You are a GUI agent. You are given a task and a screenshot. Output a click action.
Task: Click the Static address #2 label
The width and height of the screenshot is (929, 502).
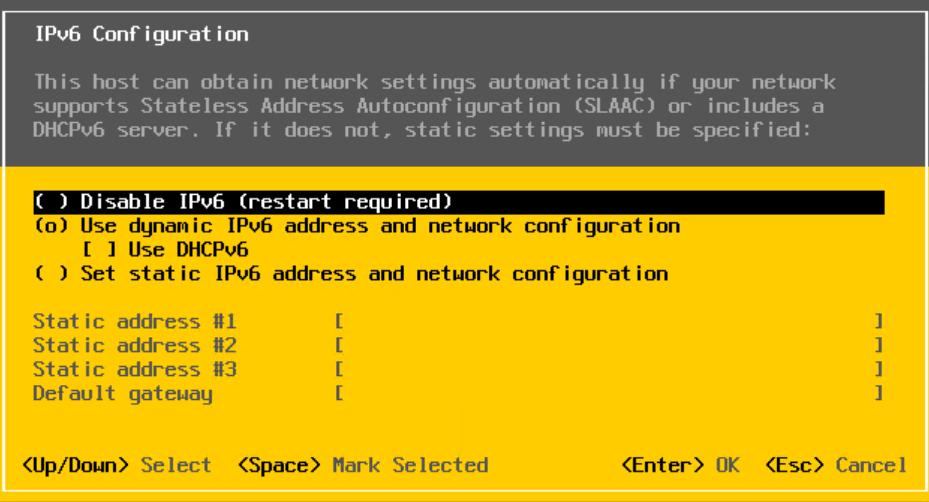coord(135,346)
